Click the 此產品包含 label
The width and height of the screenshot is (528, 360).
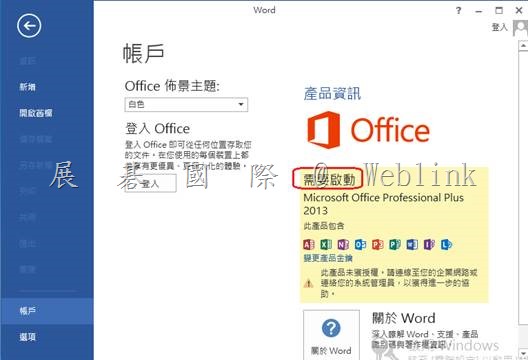pos(324,226)
